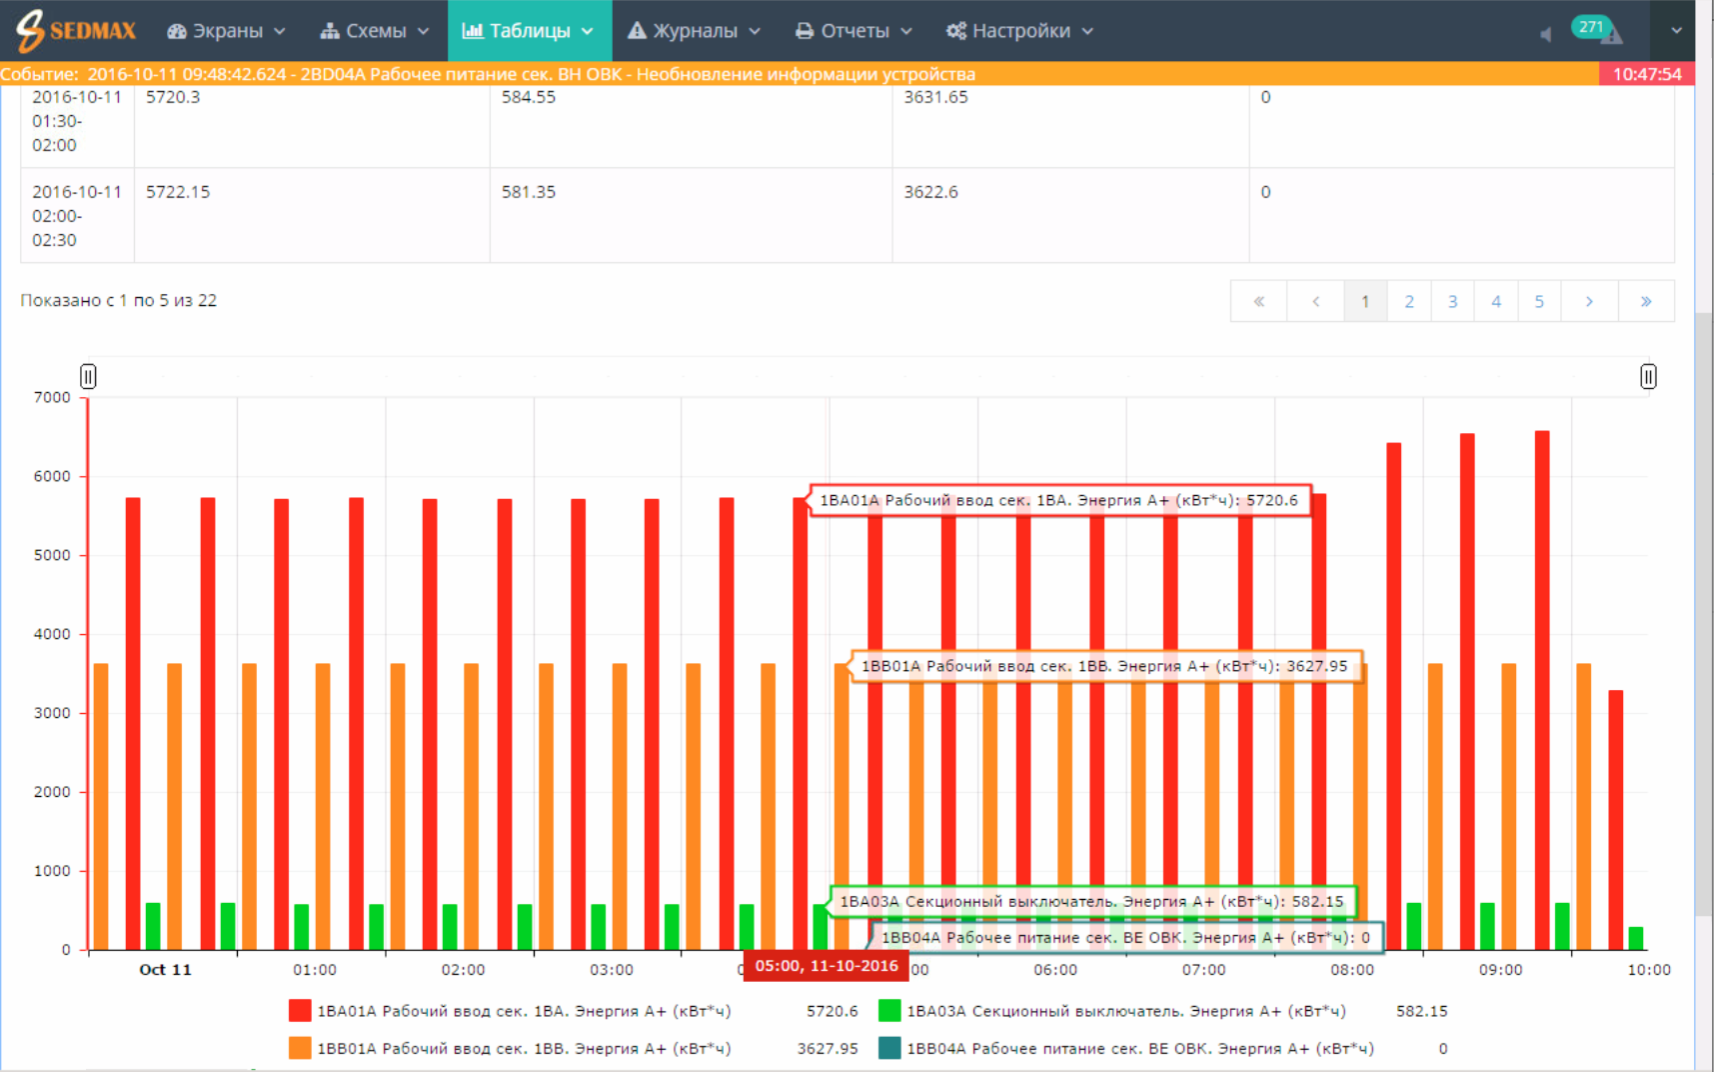
Task: Open the 271 alerts notification icon
Action: (1596, 30)
